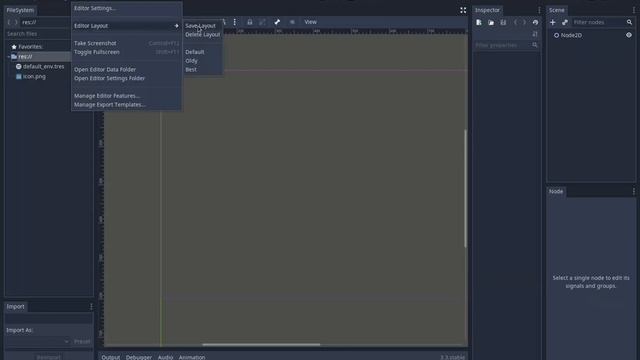
Task: Click the Preset button in Import
Action: 82,341
